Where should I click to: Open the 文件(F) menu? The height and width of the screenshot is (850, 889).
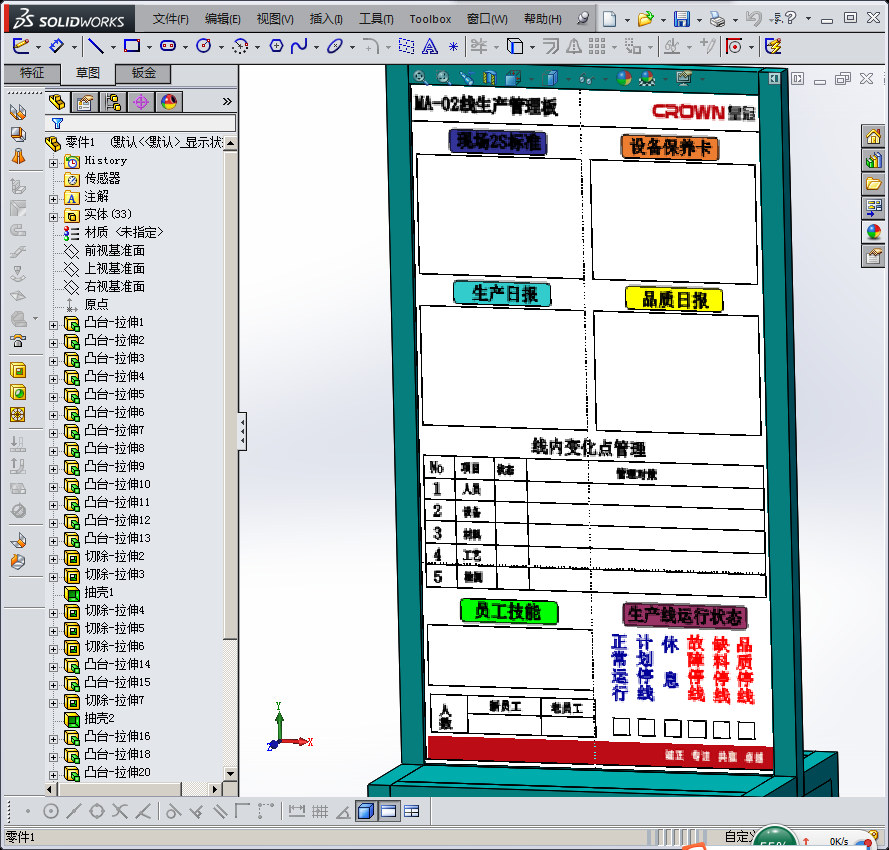point(171,19)
